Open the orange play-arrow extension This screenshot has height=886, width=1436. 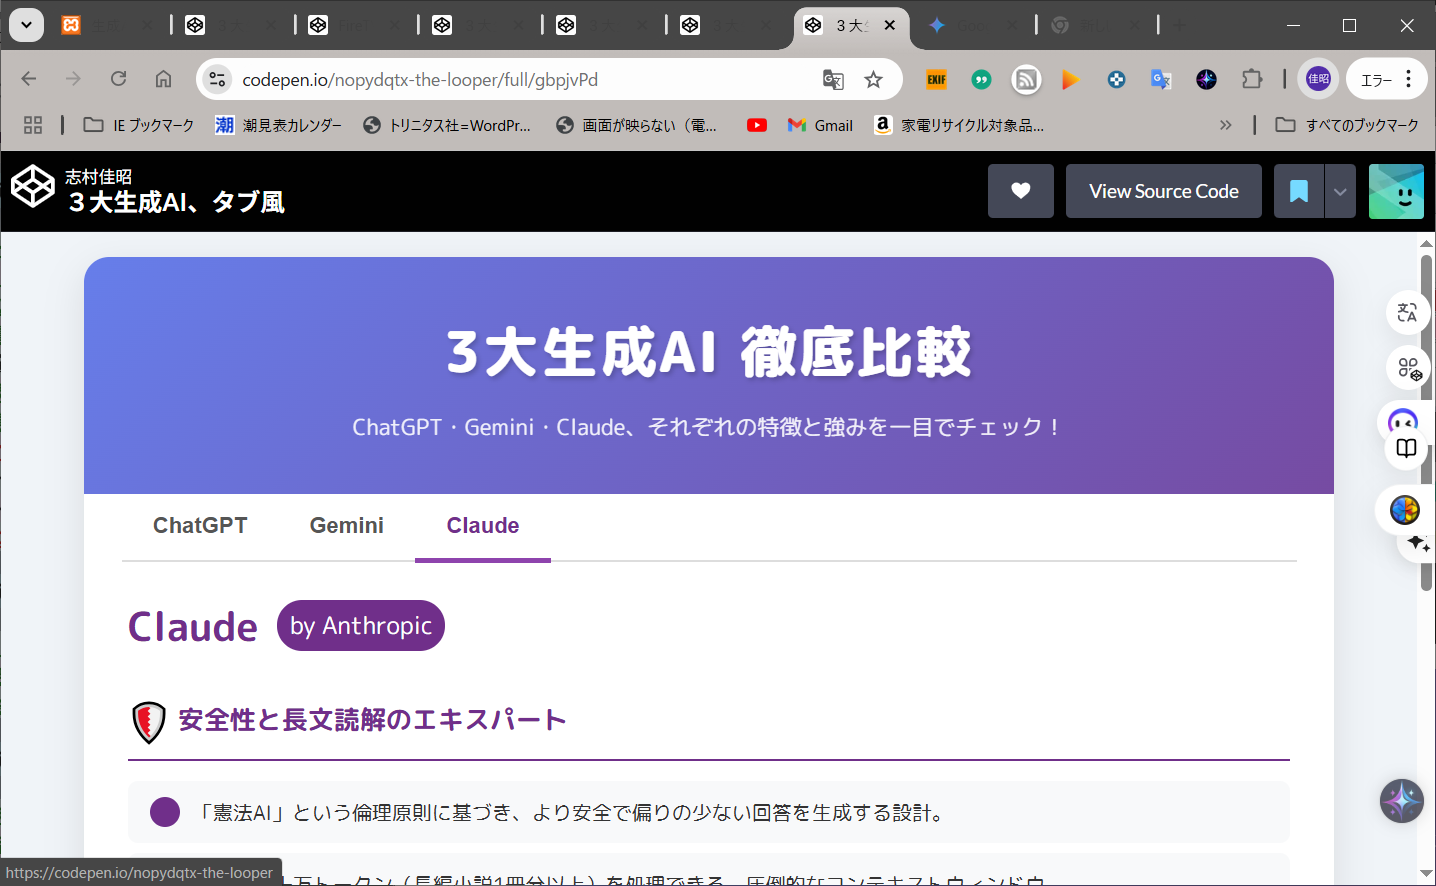click(x=1071, y=79)
